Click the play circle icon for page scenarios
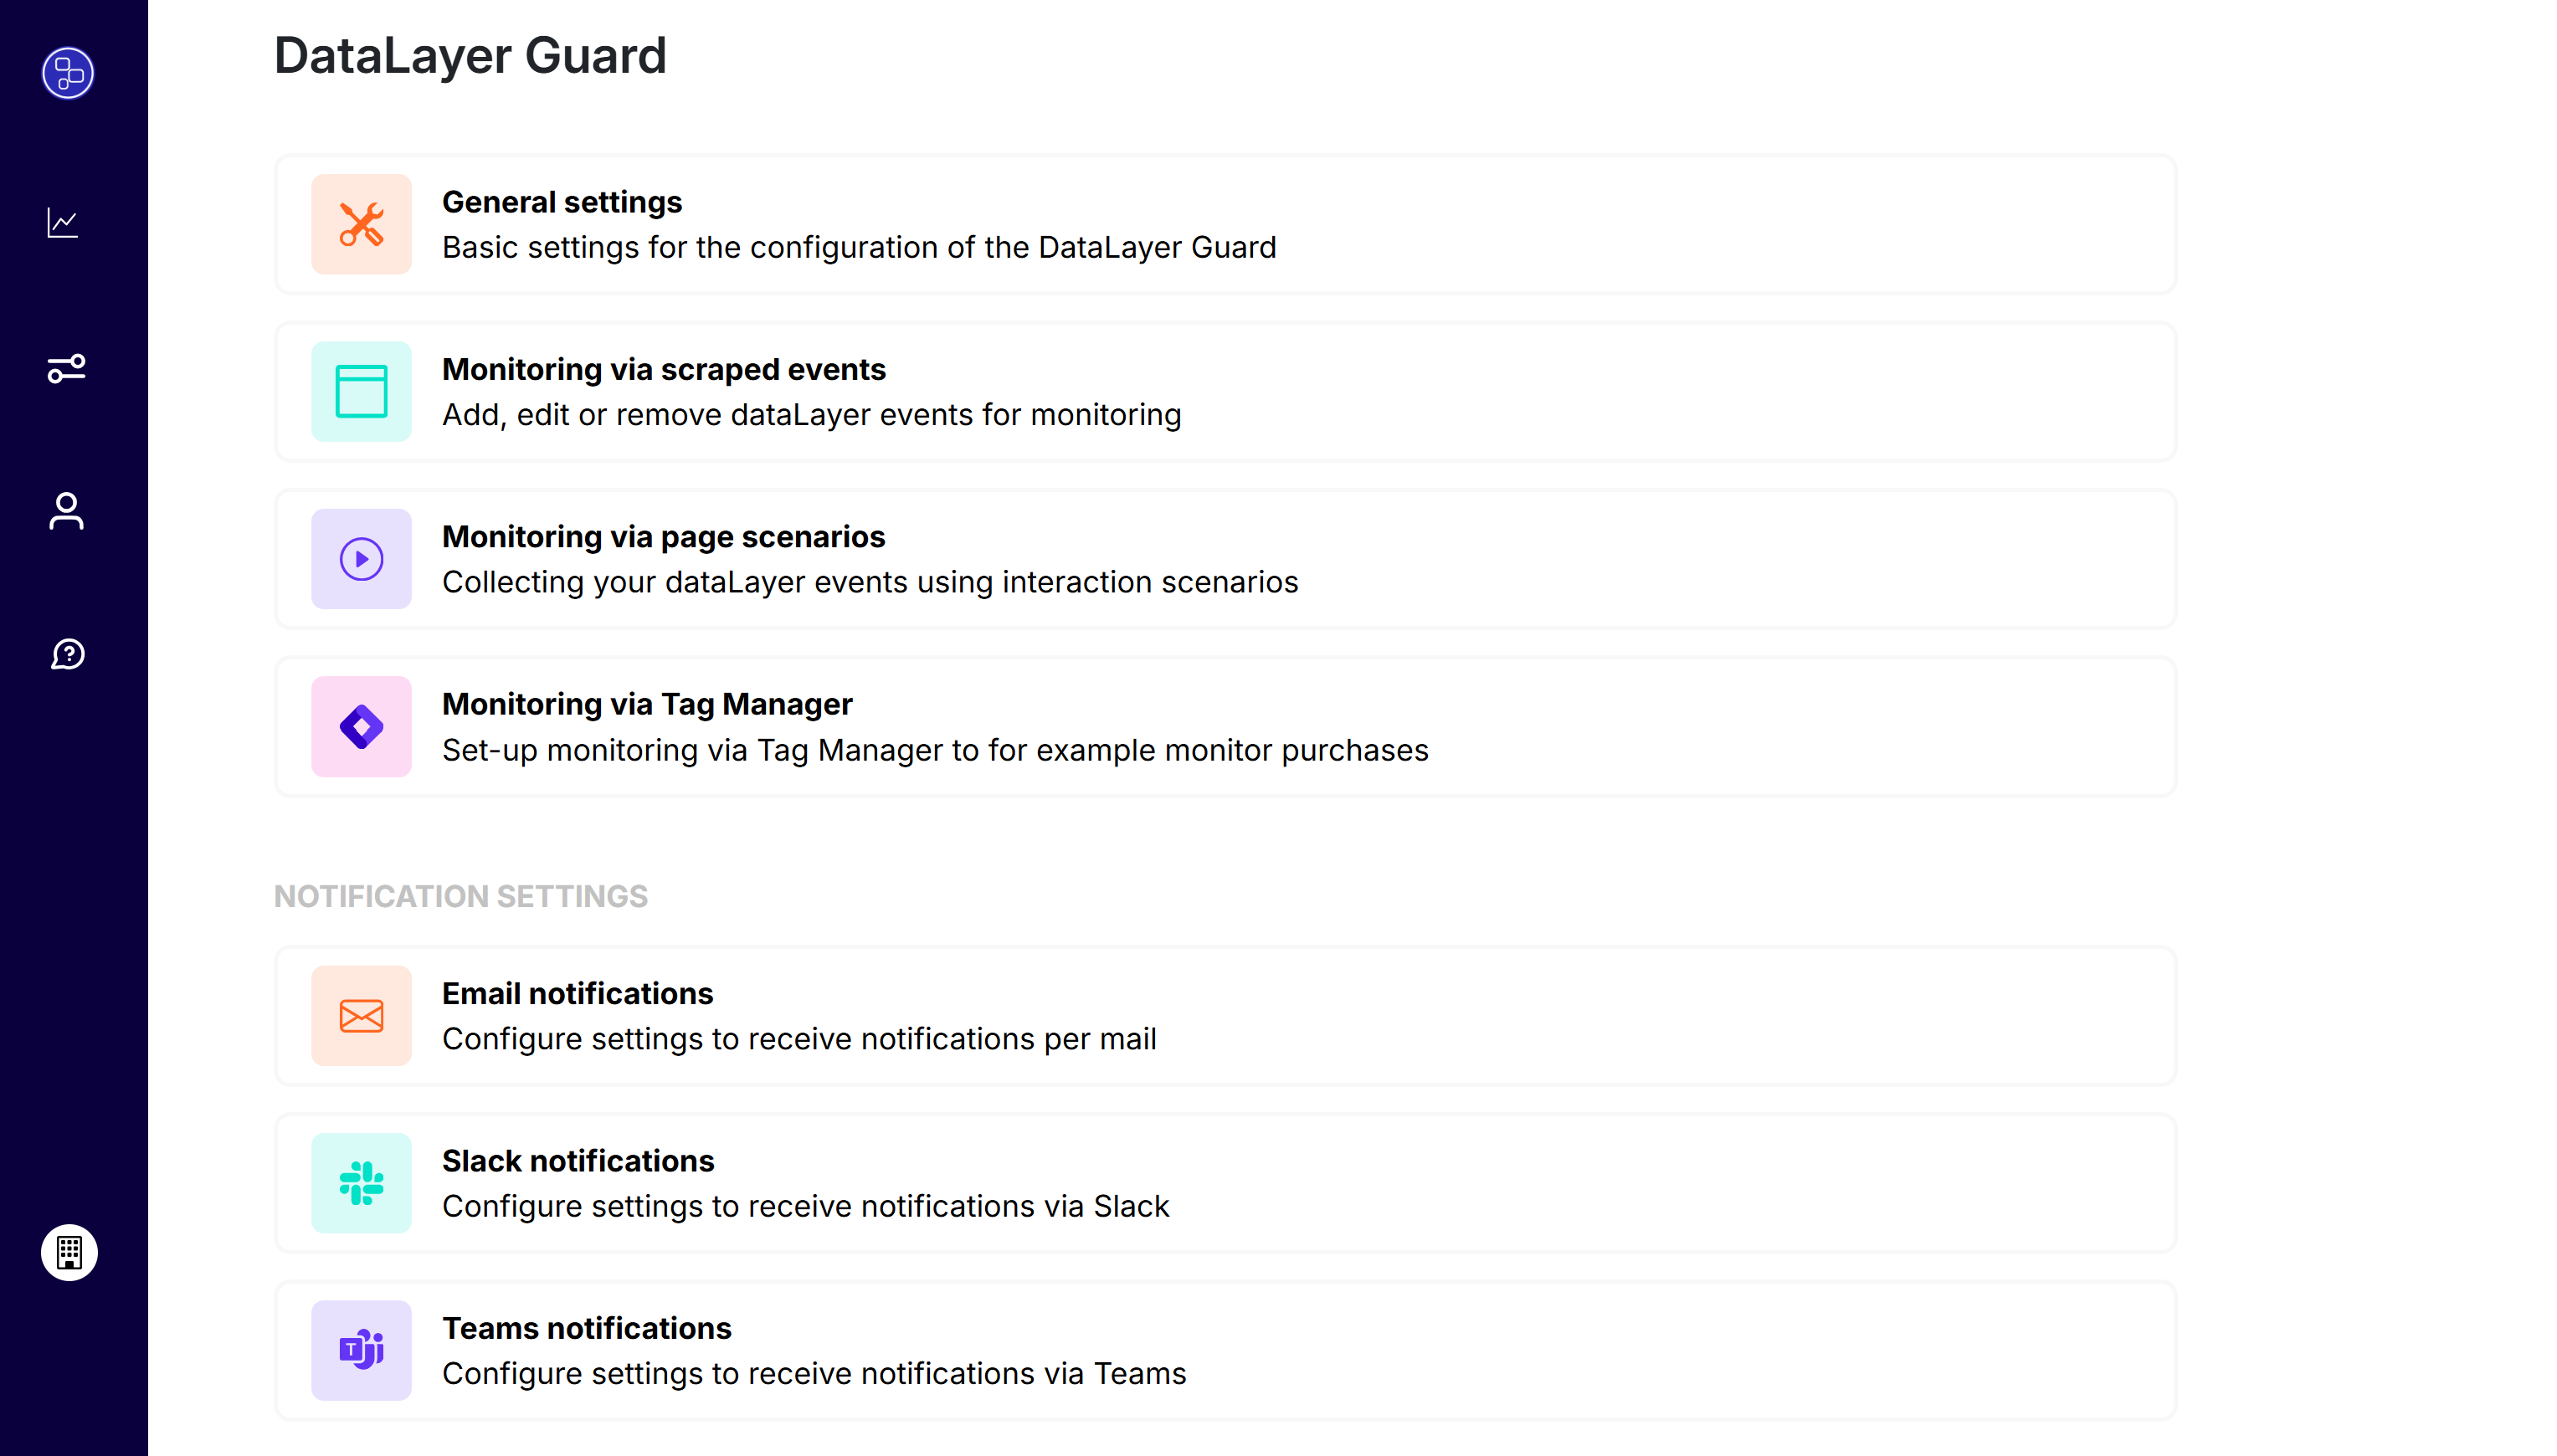This screenshot has width=2557, height=1456. [362, 559]
